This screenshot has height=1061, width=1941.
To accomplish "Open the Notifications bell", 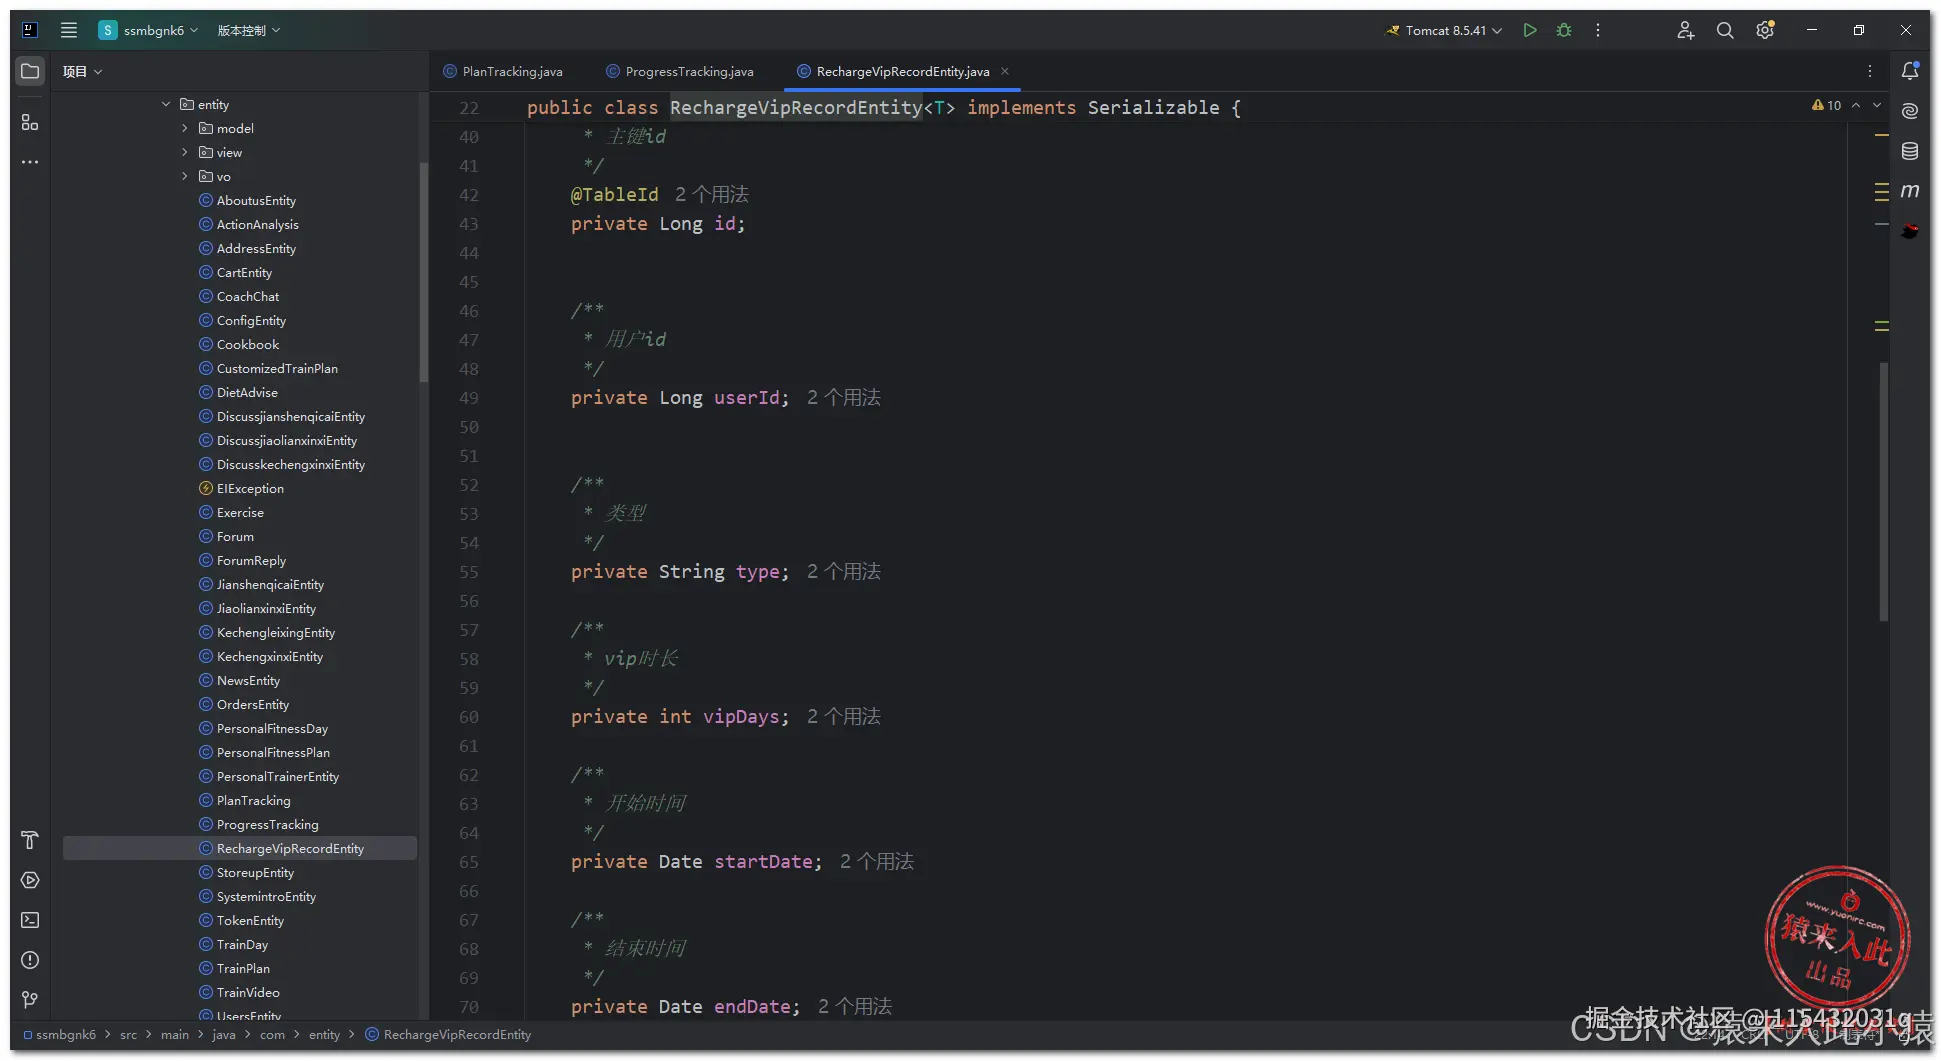I will pos(1910,71).
